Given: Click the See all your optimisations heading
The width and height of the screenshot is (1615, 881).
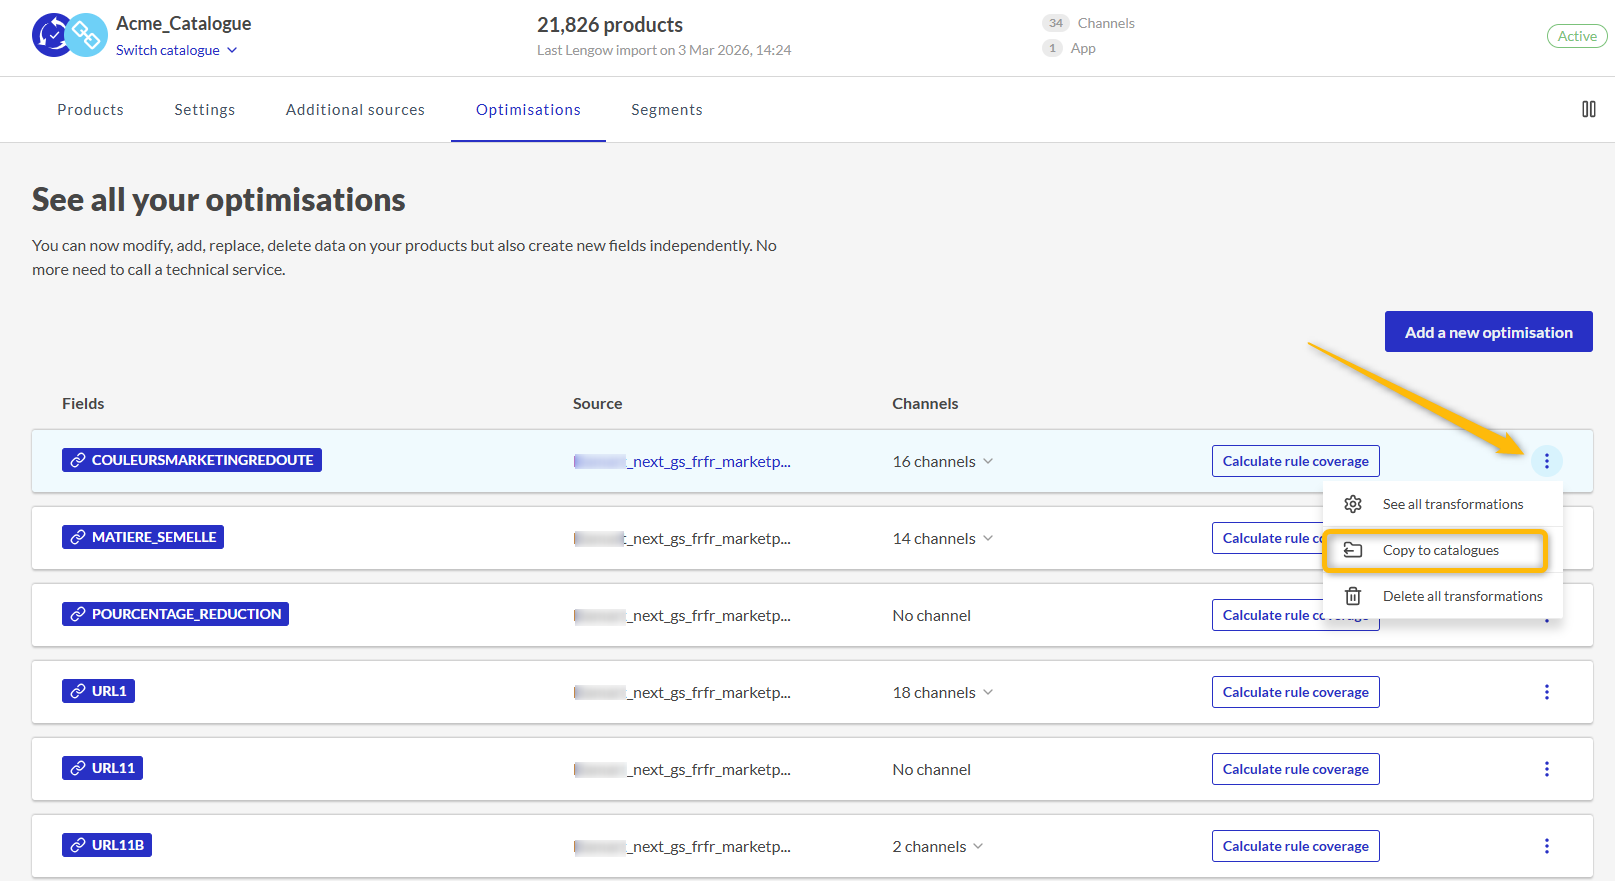Looking at the screenshot, I should [219, 200].
